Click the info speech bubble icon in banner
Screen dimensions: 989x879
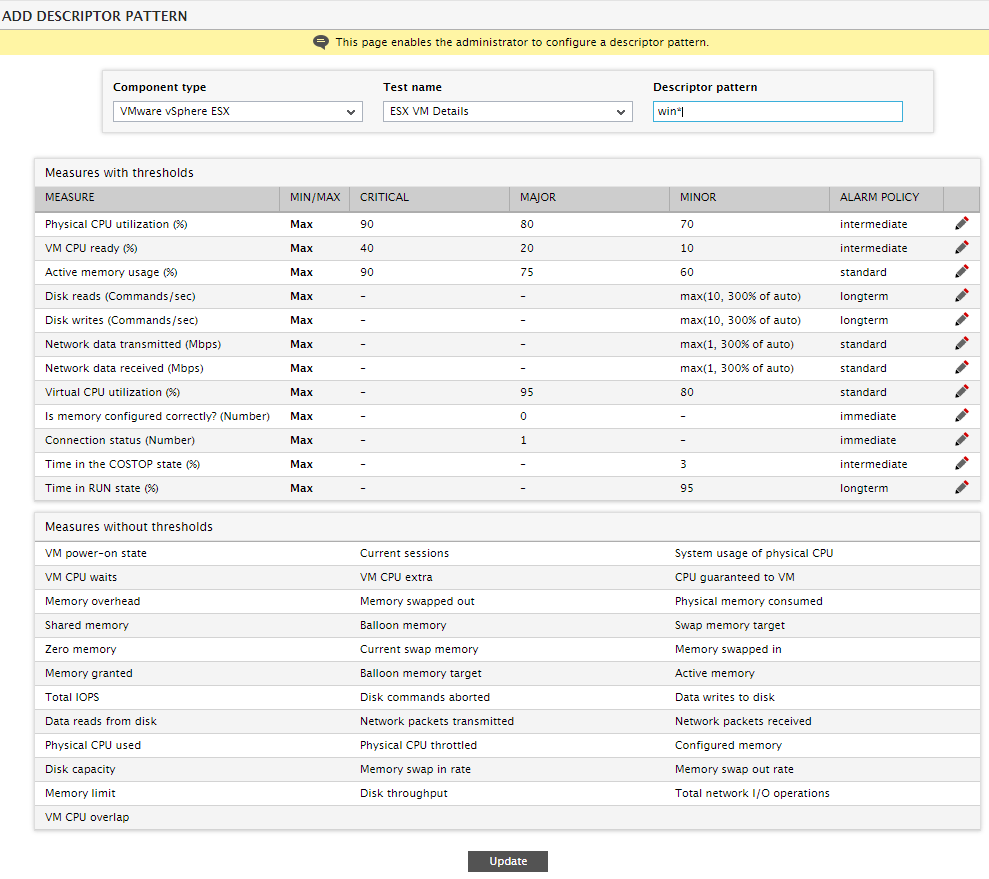click(320, 42)
